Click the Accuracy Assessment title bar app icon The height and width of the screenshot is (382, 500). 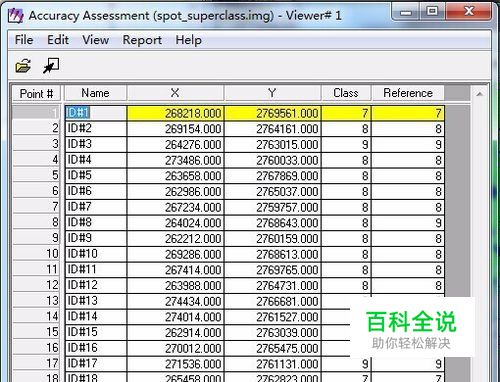click(x=15, y=16)
